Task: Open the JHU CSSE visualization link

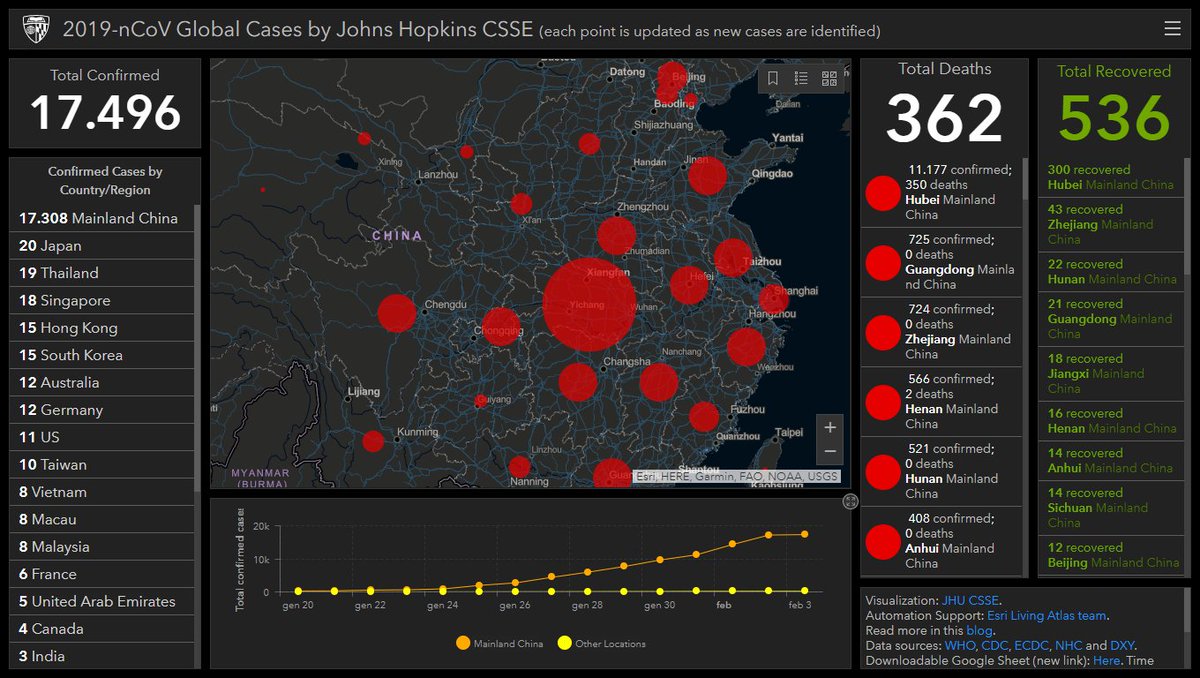Action: click(968, 601)
